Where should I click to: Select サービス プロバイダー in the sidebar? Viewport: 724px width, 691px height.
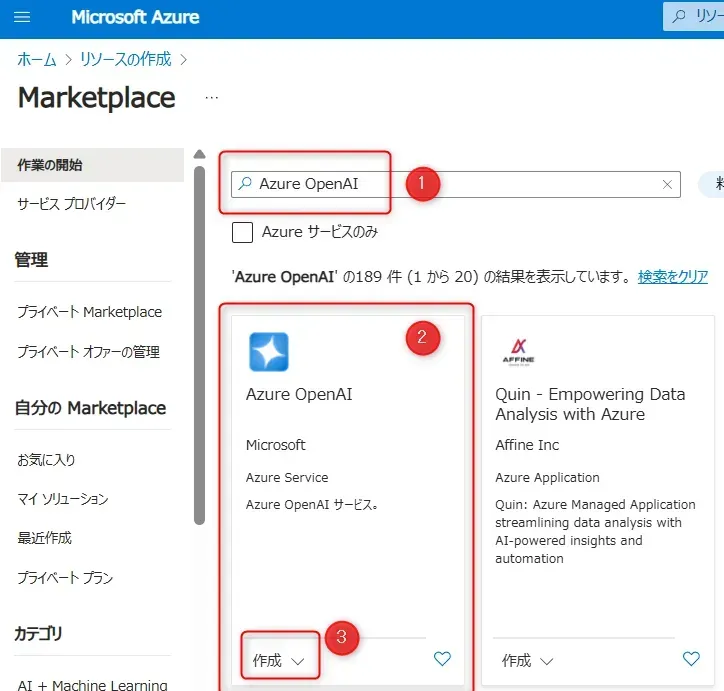[x=72, y=204]
